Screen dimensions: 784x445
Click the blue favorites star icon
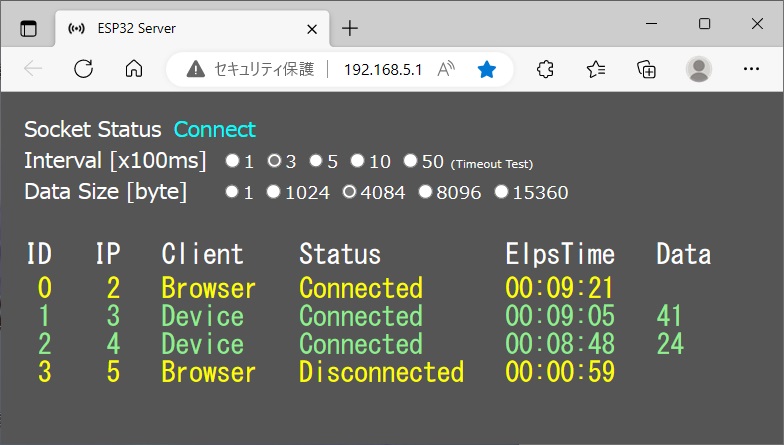click(487, 69)
